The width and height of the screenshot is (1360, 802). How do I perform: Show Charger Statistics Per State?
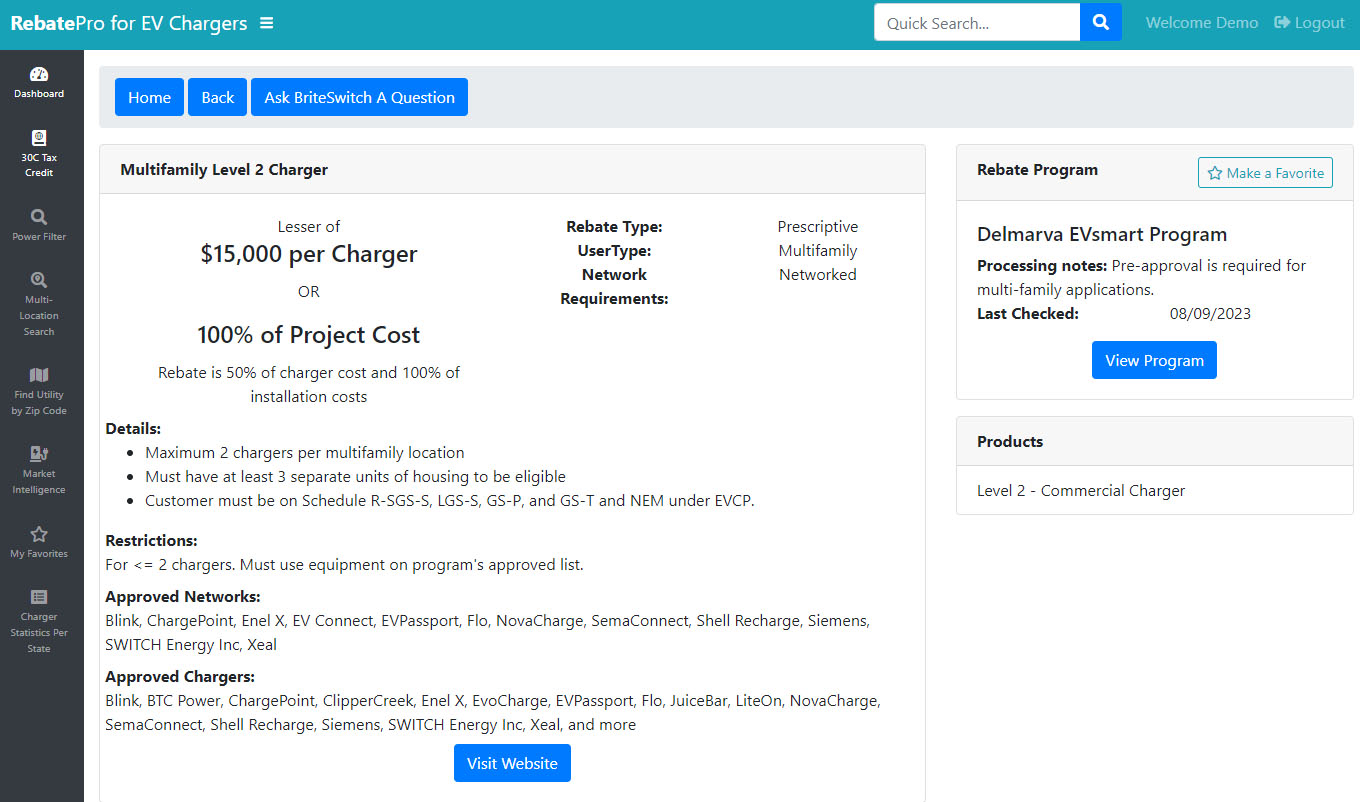tap(39, 616)
